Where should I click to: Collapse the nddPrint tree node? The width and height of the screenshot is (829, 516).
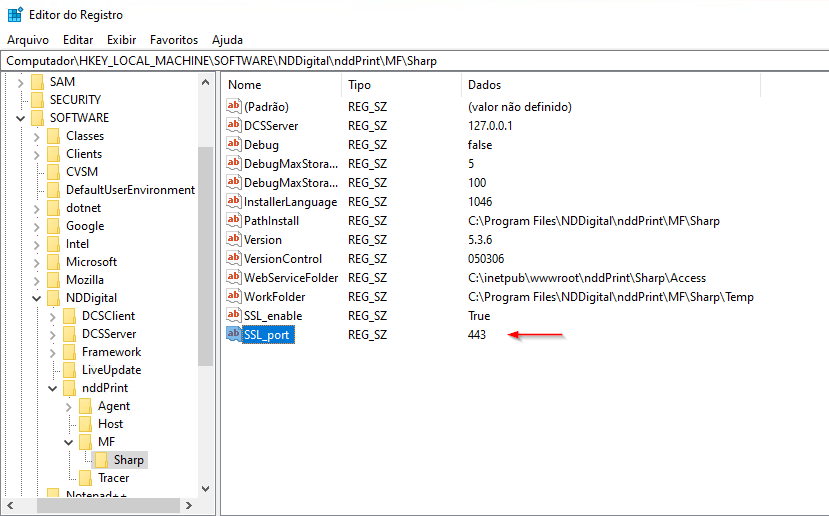(x=53, y=388)
